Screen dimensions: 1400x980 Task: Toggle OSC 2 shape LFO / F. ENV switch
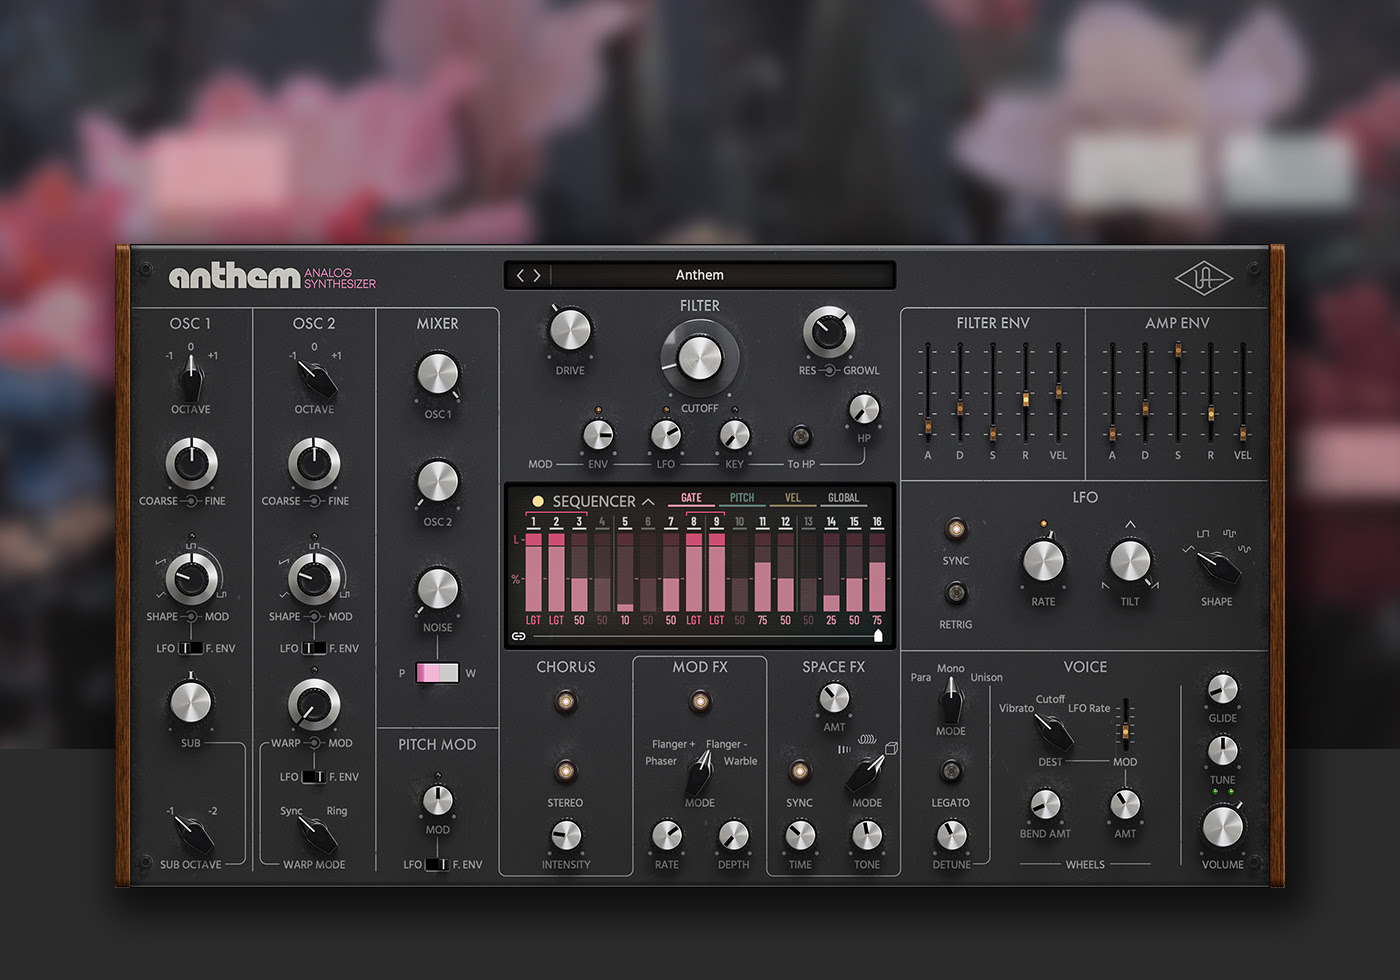click(x=314, y=648)
